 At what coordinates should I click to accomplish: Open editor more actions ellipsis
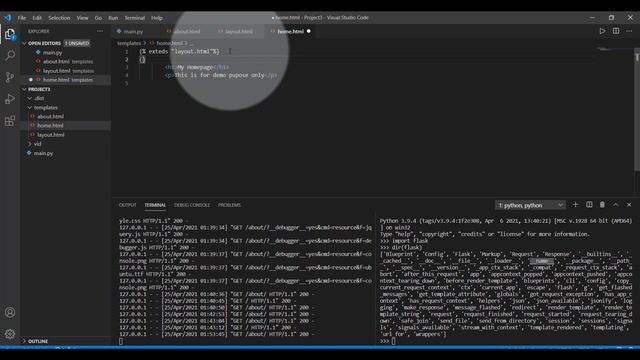coord(629,31)
